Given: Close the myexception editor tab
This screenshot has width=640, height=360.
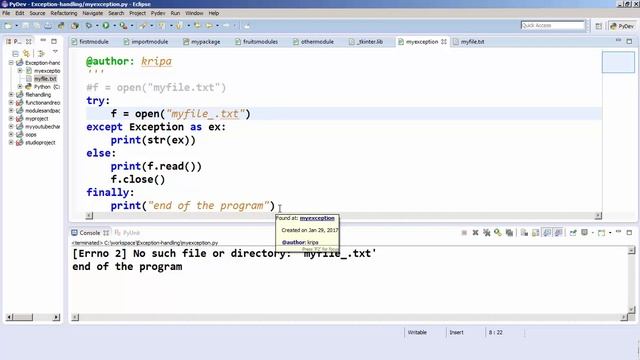Looking at the screenshot, I should click(444, 42).
